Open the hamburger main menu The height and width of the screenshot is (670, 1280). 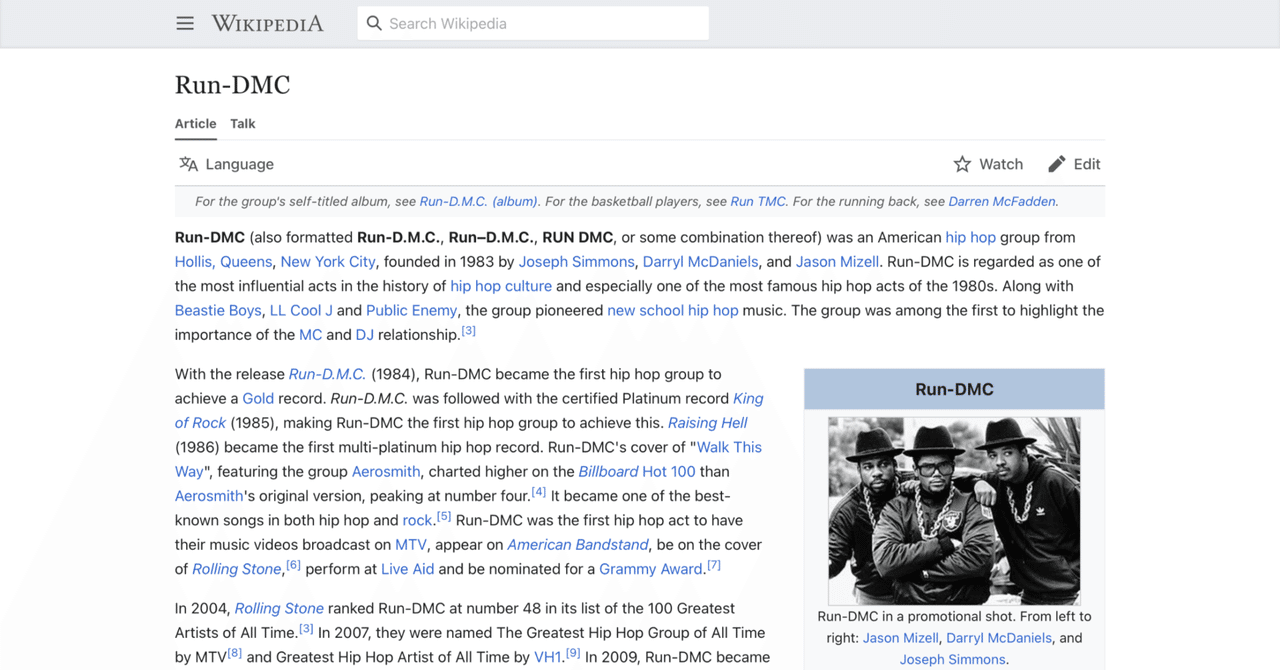[x=185, y=23]
